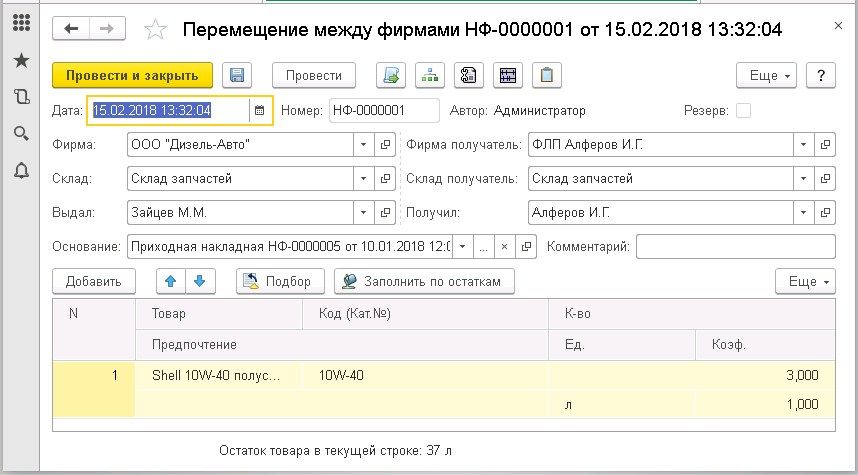Close the document tab with X

tap(838, 25)
